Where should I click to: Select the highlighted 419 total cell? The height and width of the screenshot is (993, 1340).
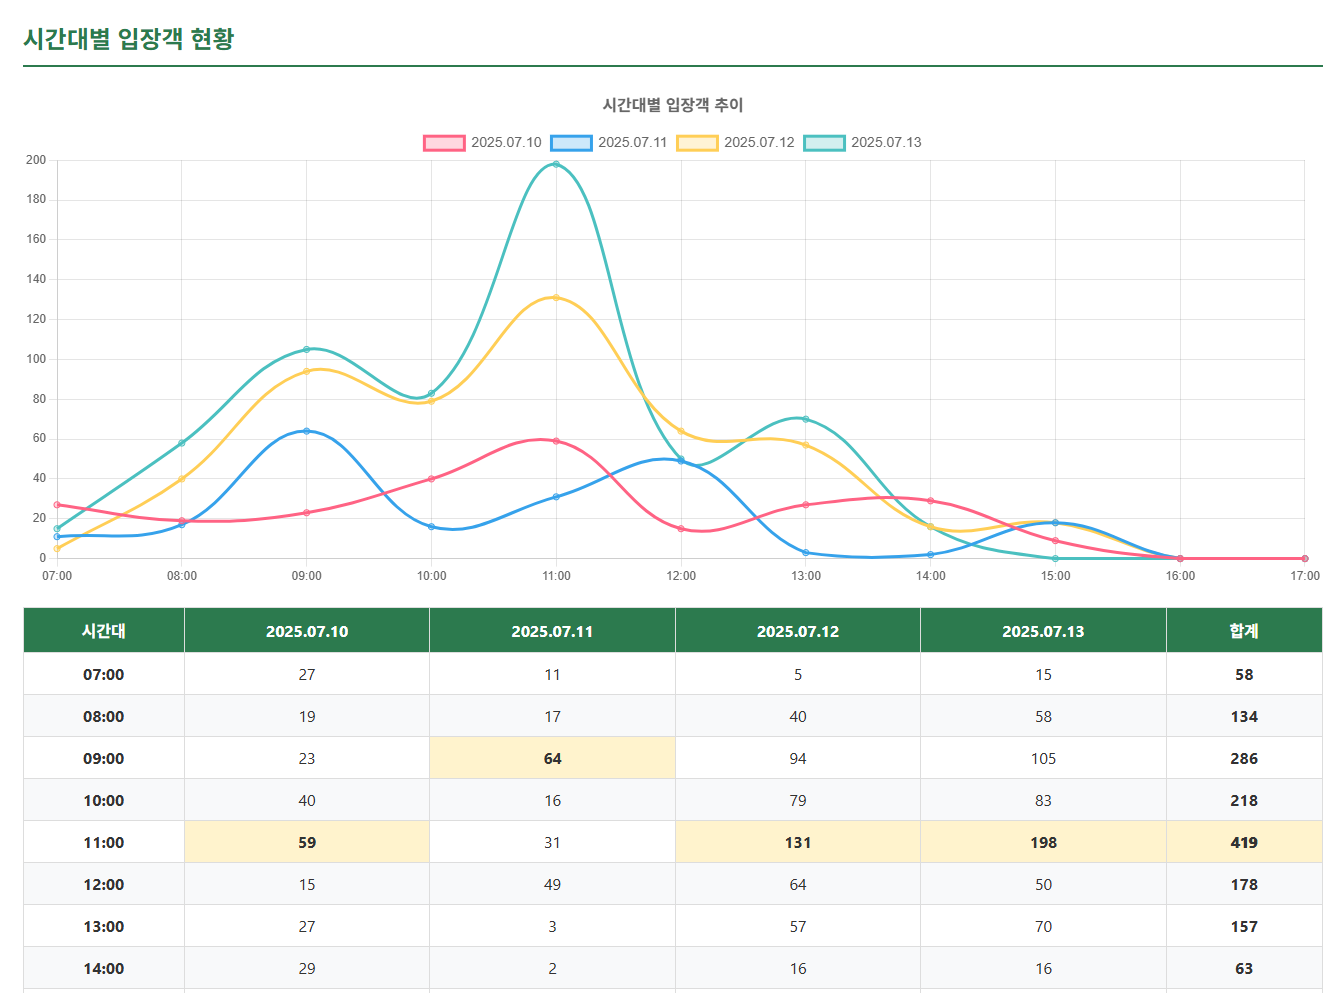[1244, 842]
